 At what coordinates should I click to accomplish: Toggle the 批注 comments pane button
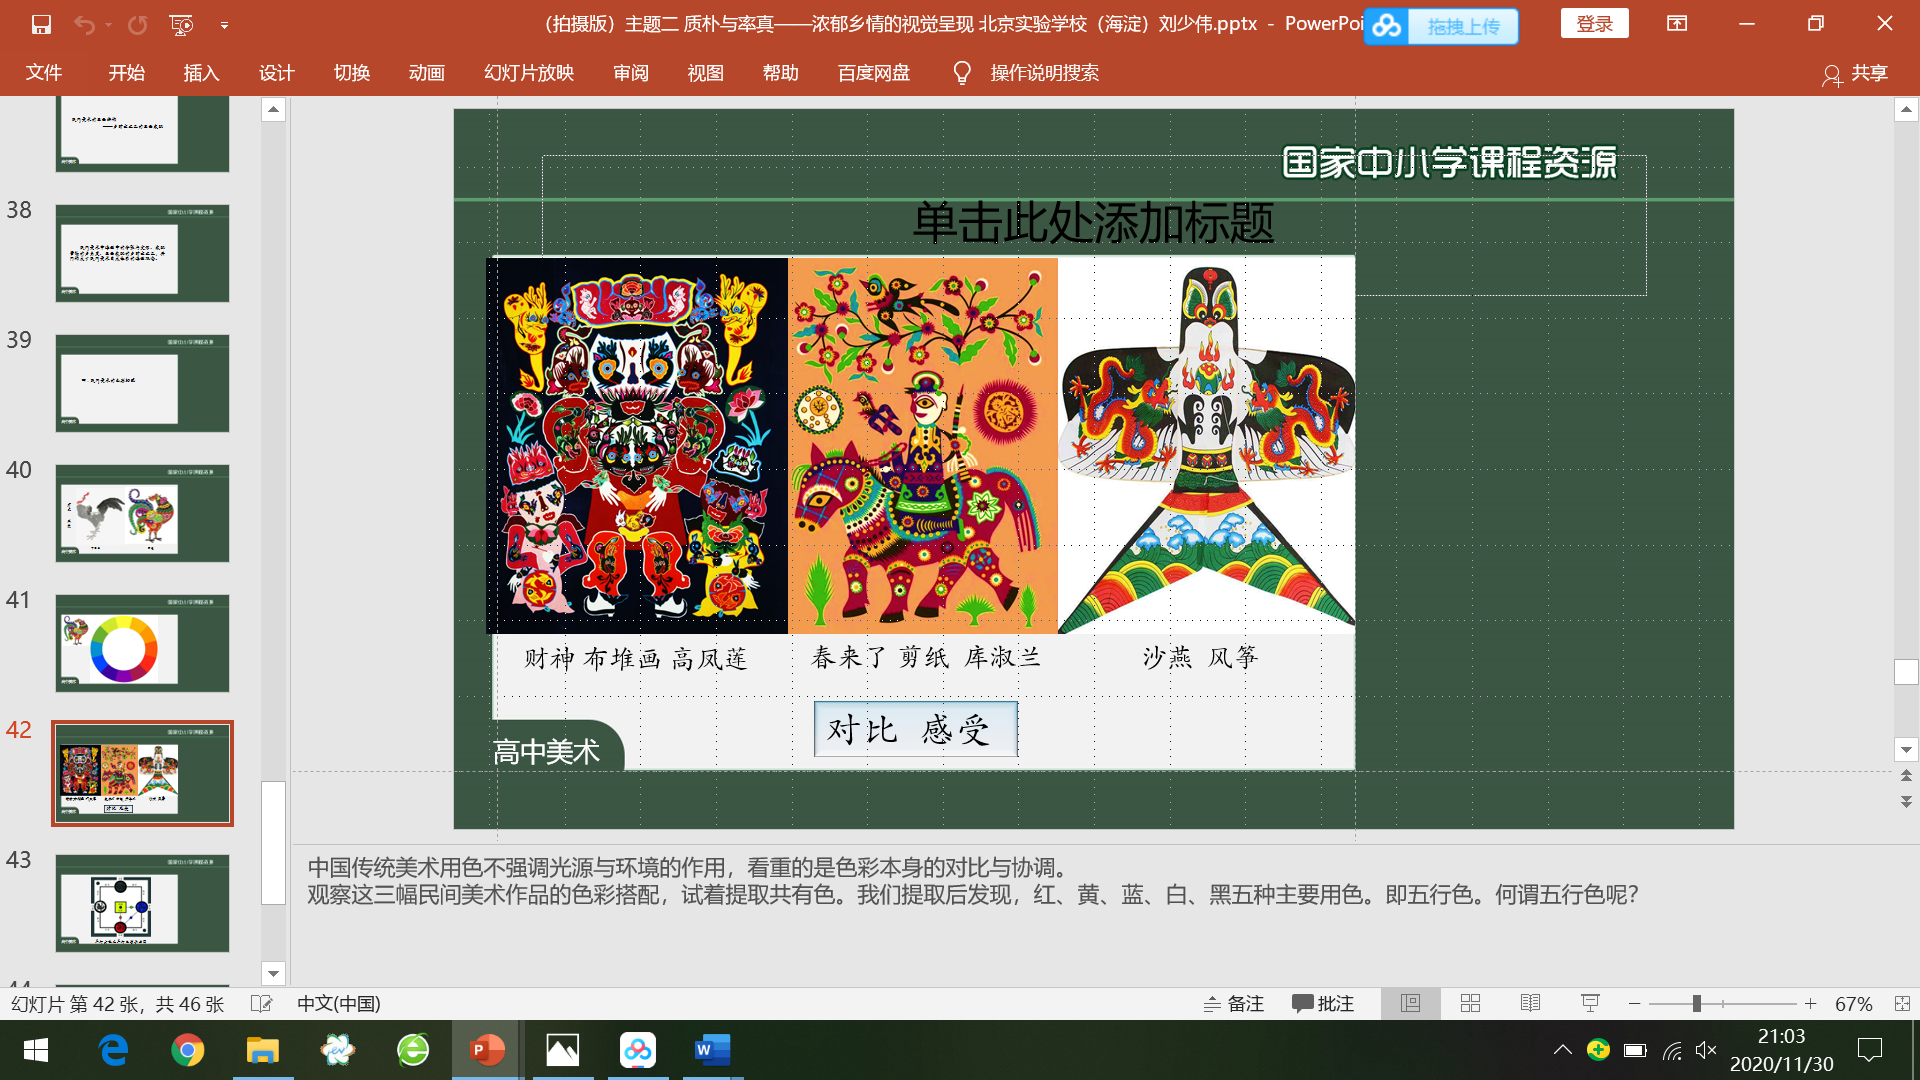pos(1322,1003)
